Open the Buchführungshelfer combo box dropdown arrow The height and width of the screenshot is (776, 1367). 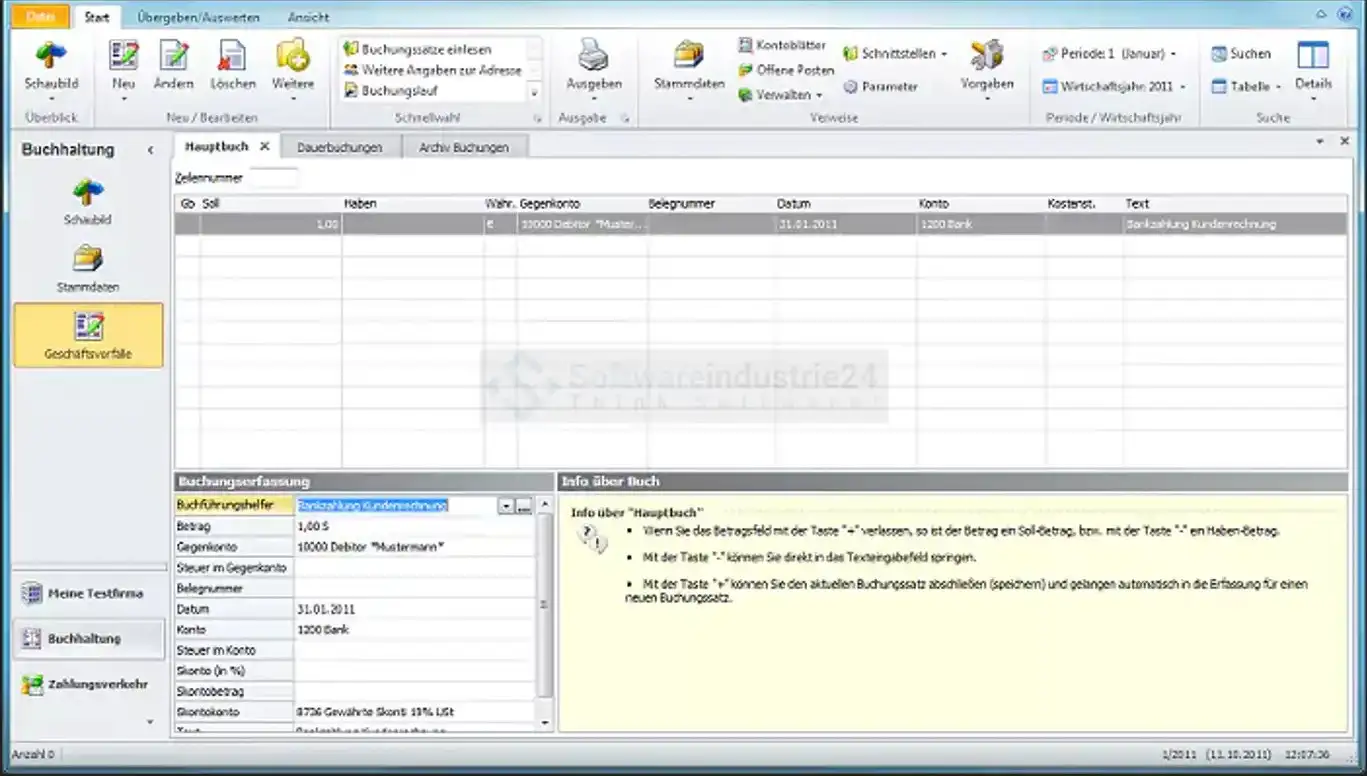[x=506, y=506]
